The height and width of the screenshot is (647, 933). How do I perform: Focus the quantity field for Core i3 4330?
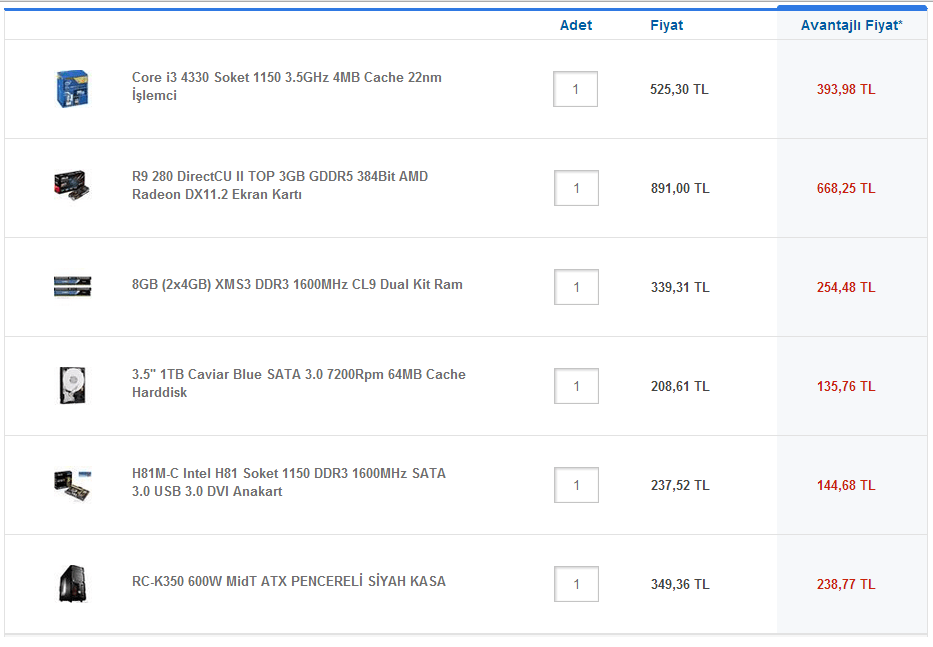(x=575, y=89)
